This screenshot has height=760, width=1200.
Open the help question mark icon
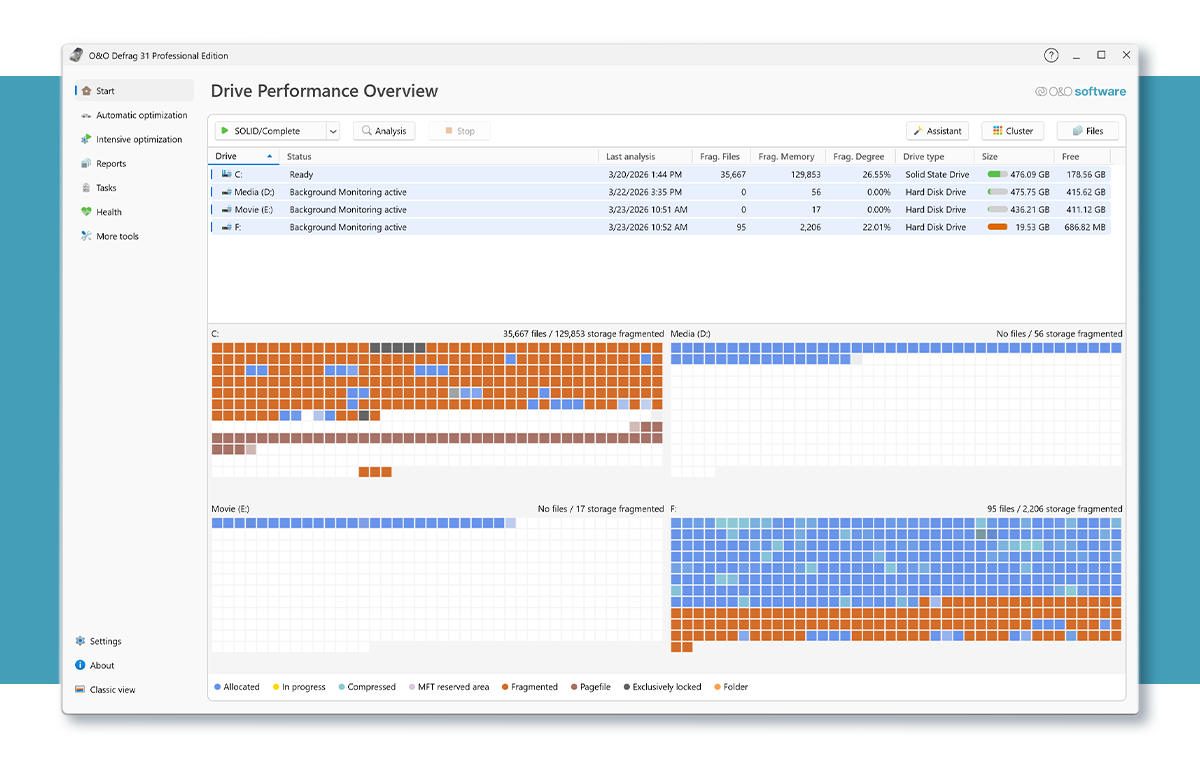[1051, 56]
